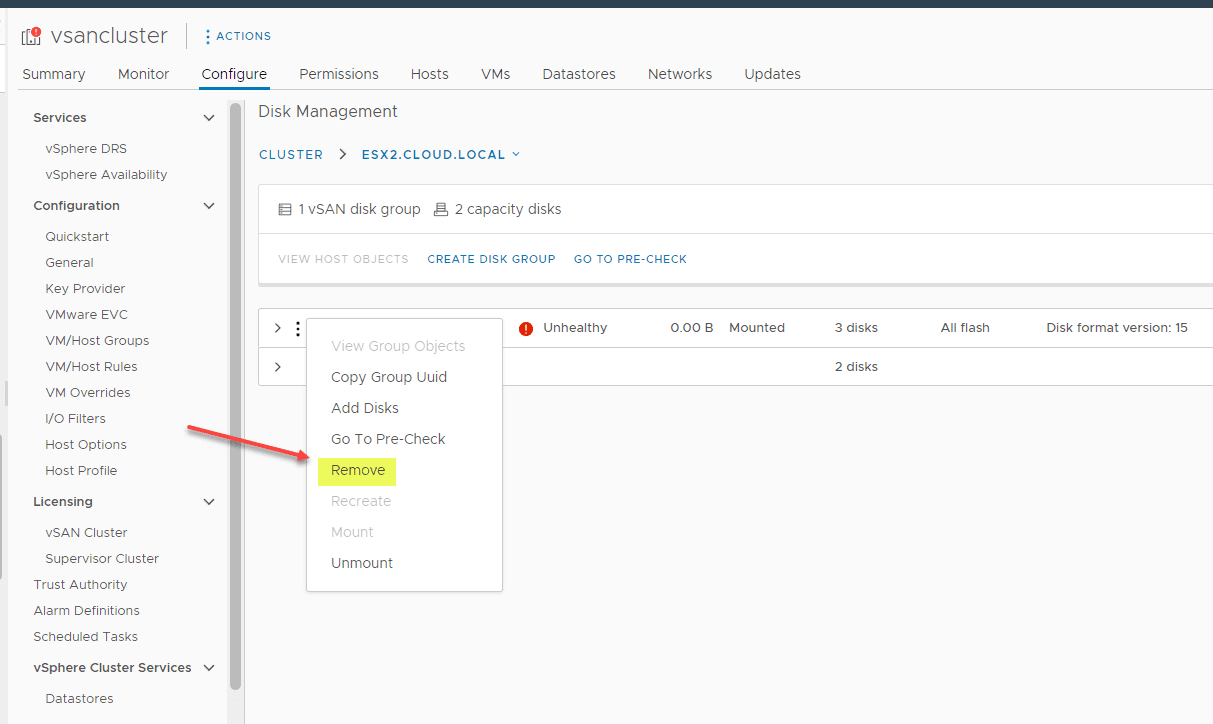Click GO TO PRE-CHECK link in toolbar
Screen dimensions: 1213x724
[x=630, y=259]
